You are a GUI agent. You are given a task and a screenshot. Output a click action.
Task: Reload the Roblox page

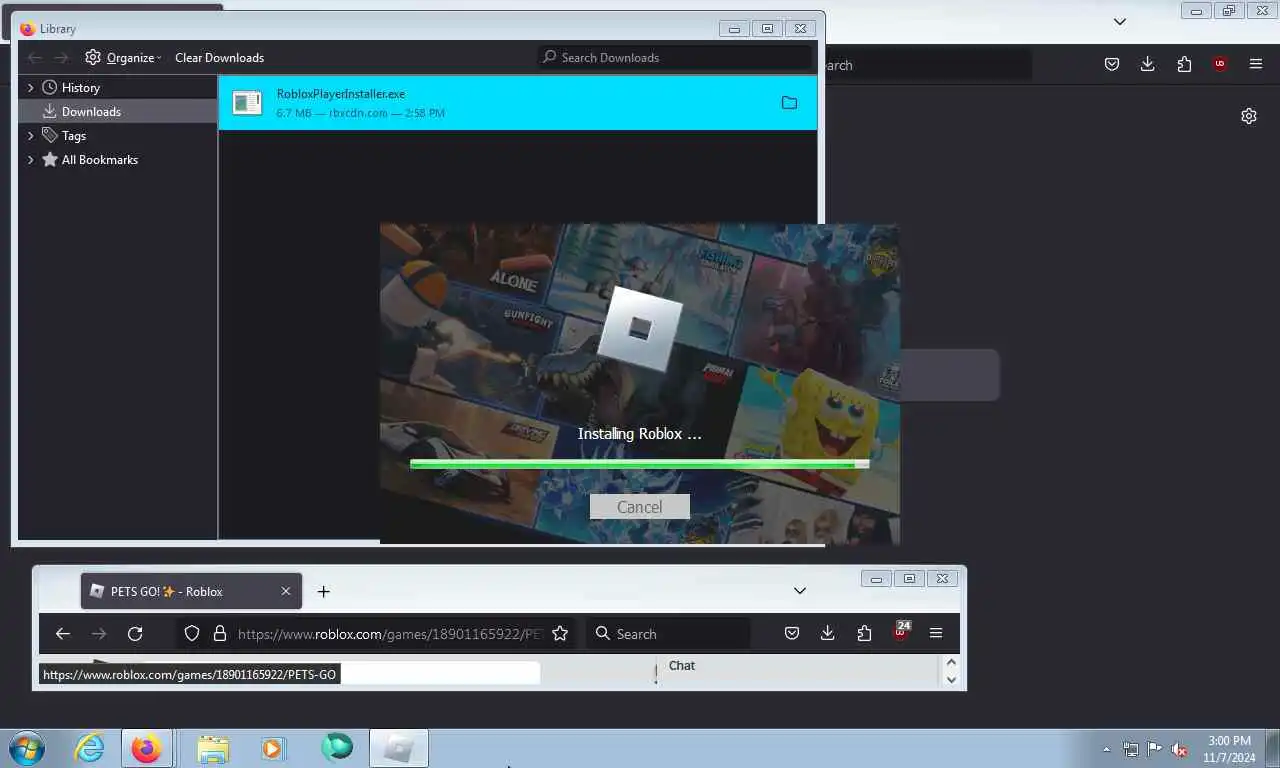(x=135, y=633)
